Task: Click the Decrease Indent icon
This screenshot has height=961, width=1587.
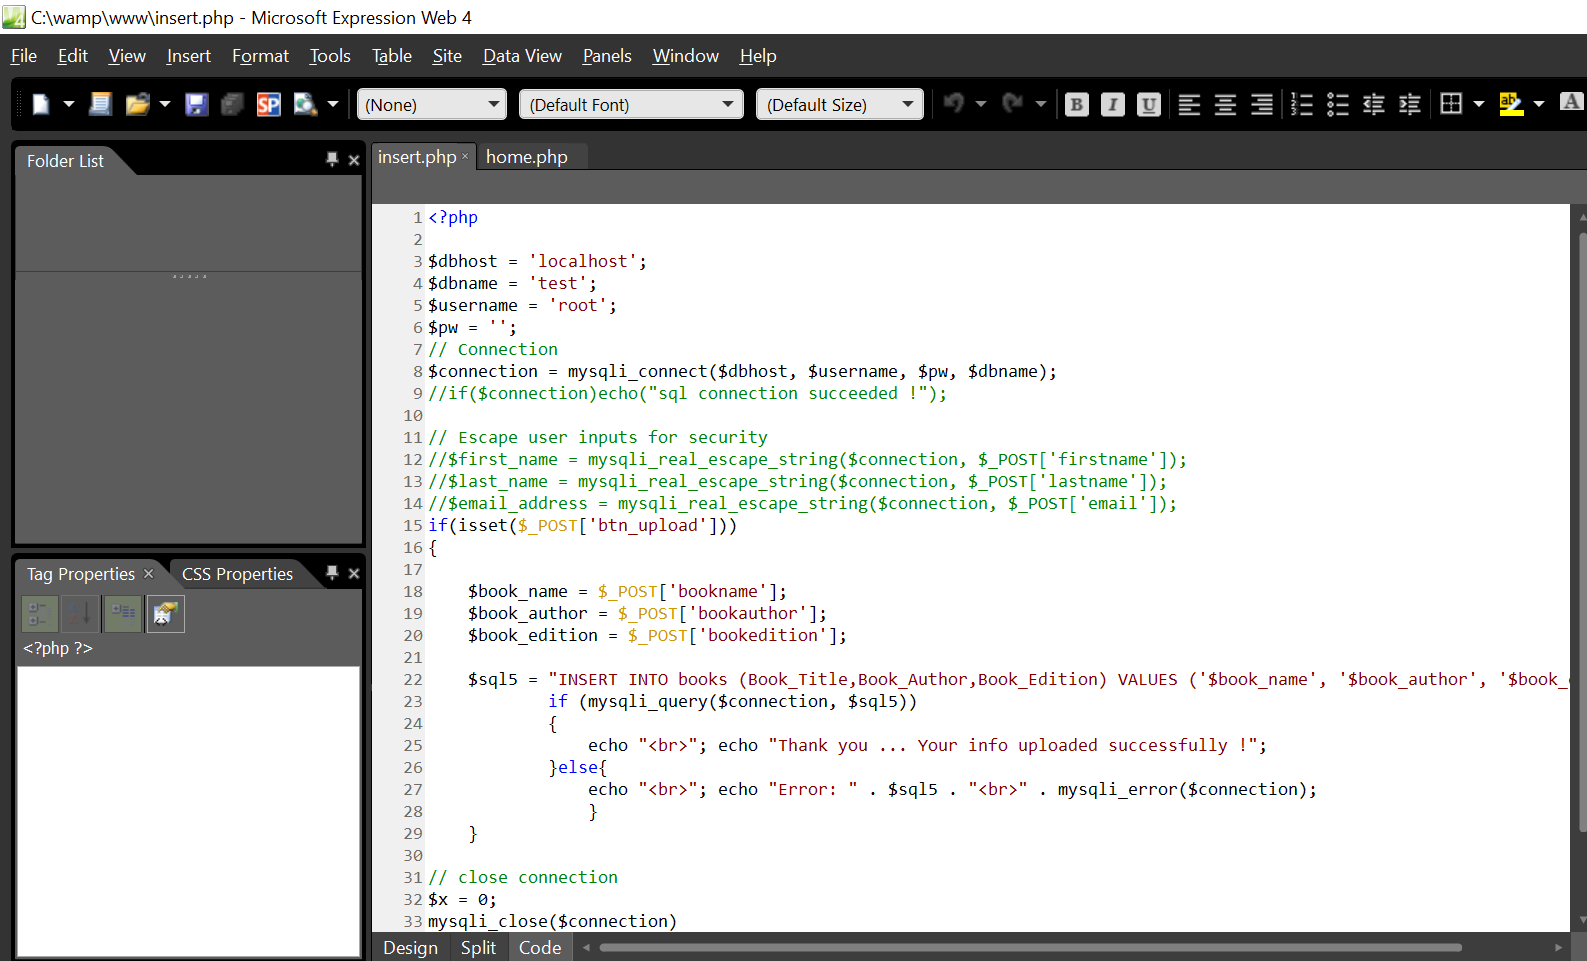Action: point(1374,104)
